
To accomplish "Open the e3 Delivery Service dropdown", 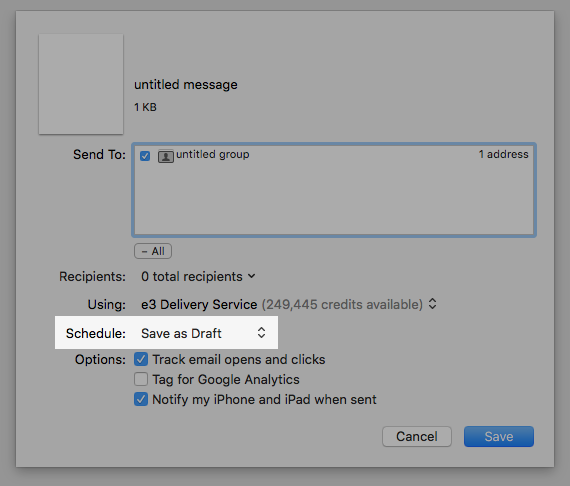I will pos(289,304).
